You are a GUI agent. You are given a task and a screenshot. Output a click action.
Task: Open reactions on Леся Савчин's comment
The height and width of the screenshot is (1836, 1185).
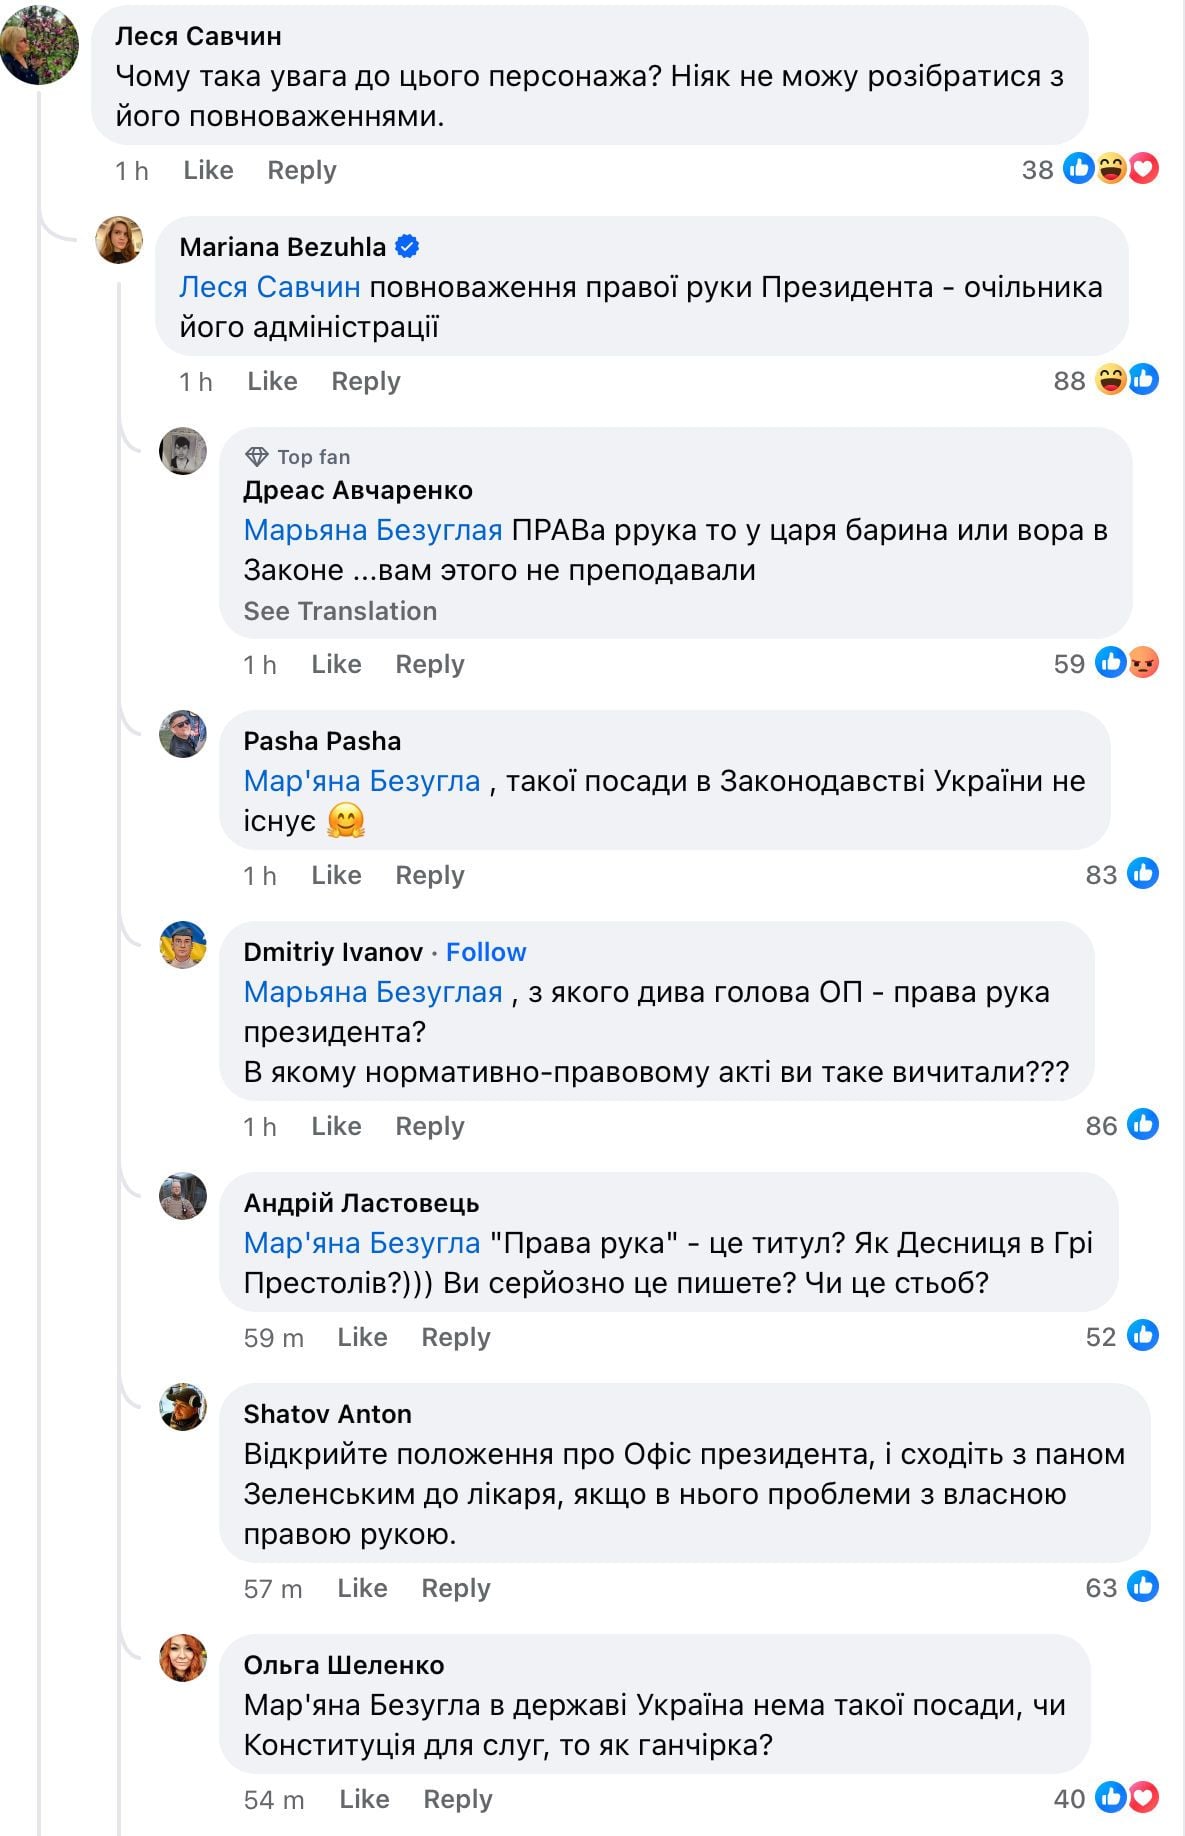(x=1110, y=169)
